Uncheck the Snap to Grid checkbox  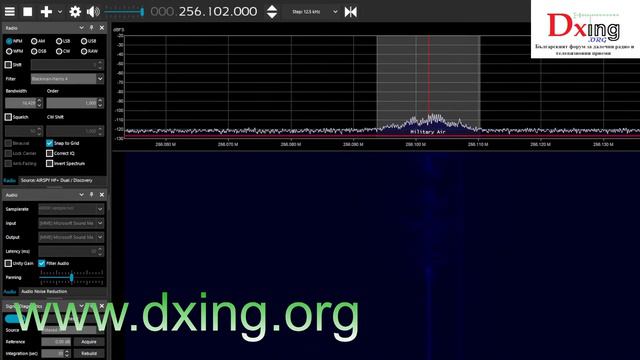tap(49, 143)
